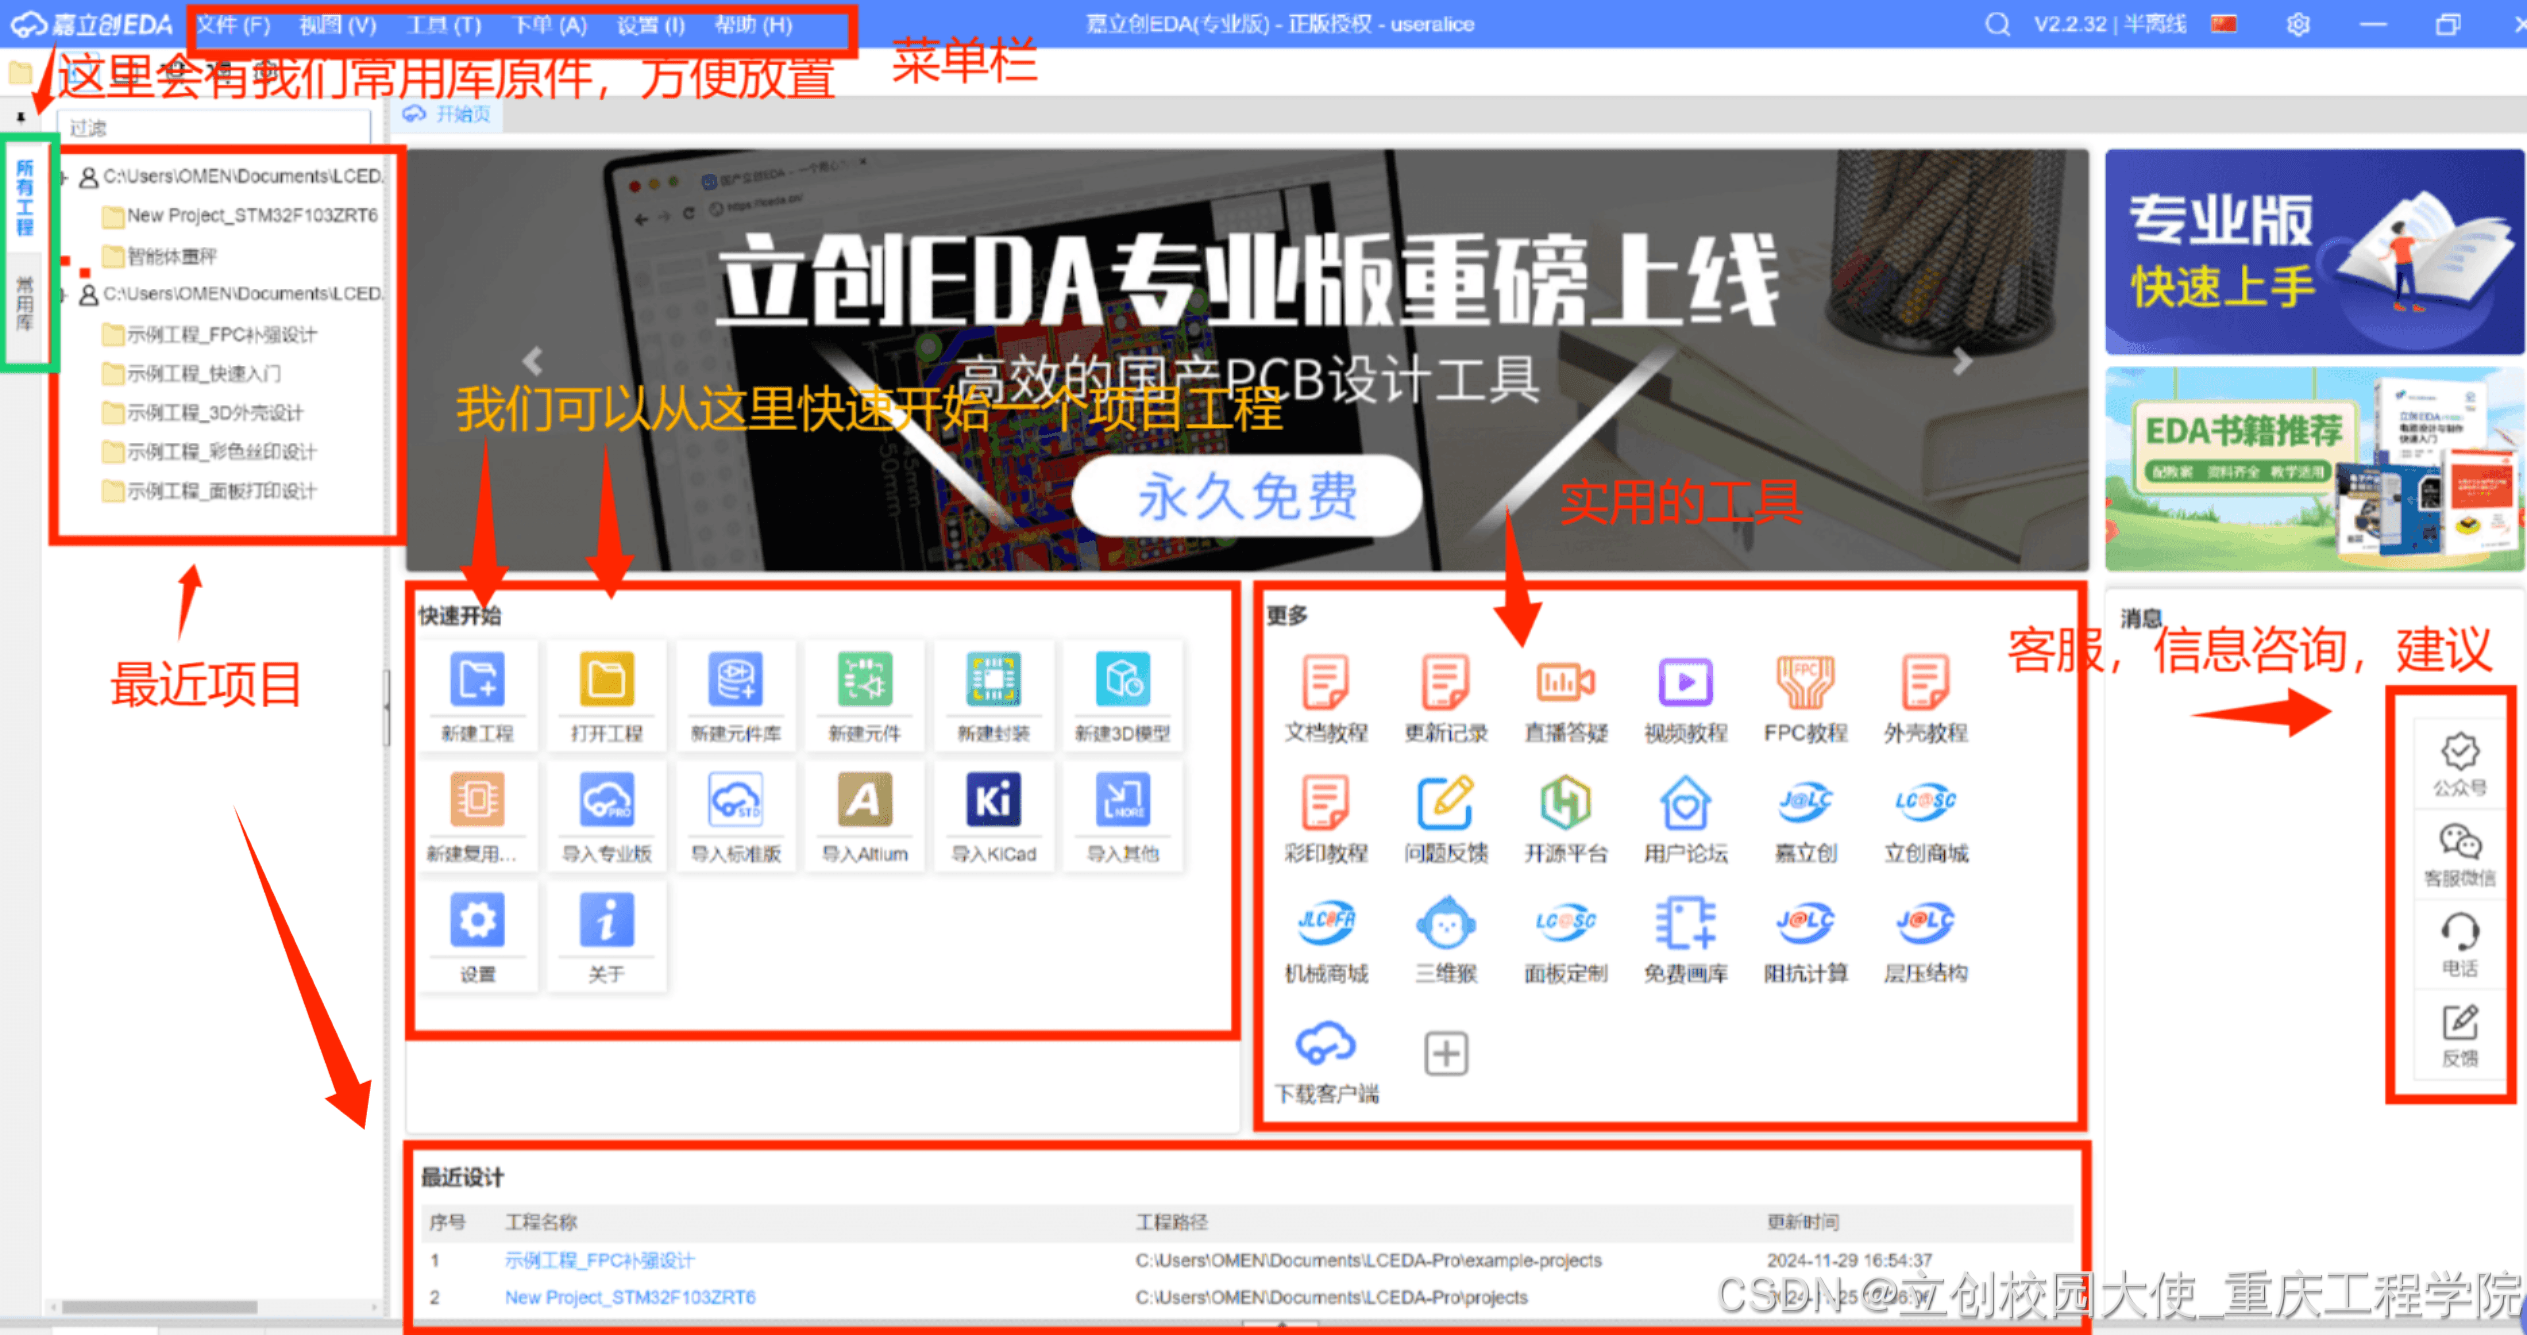Open recent design 示例工程_FPC补强设计 link
Viewport: 2527px width, 1335px height.
pos(599,1260)
